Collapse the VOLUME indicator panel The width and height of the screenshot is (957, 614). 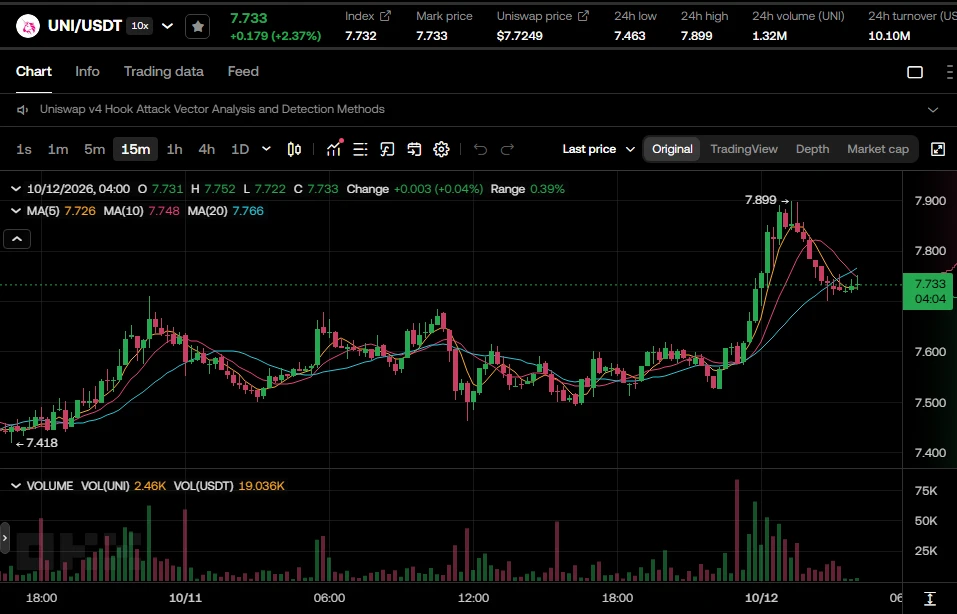point(16,486)
